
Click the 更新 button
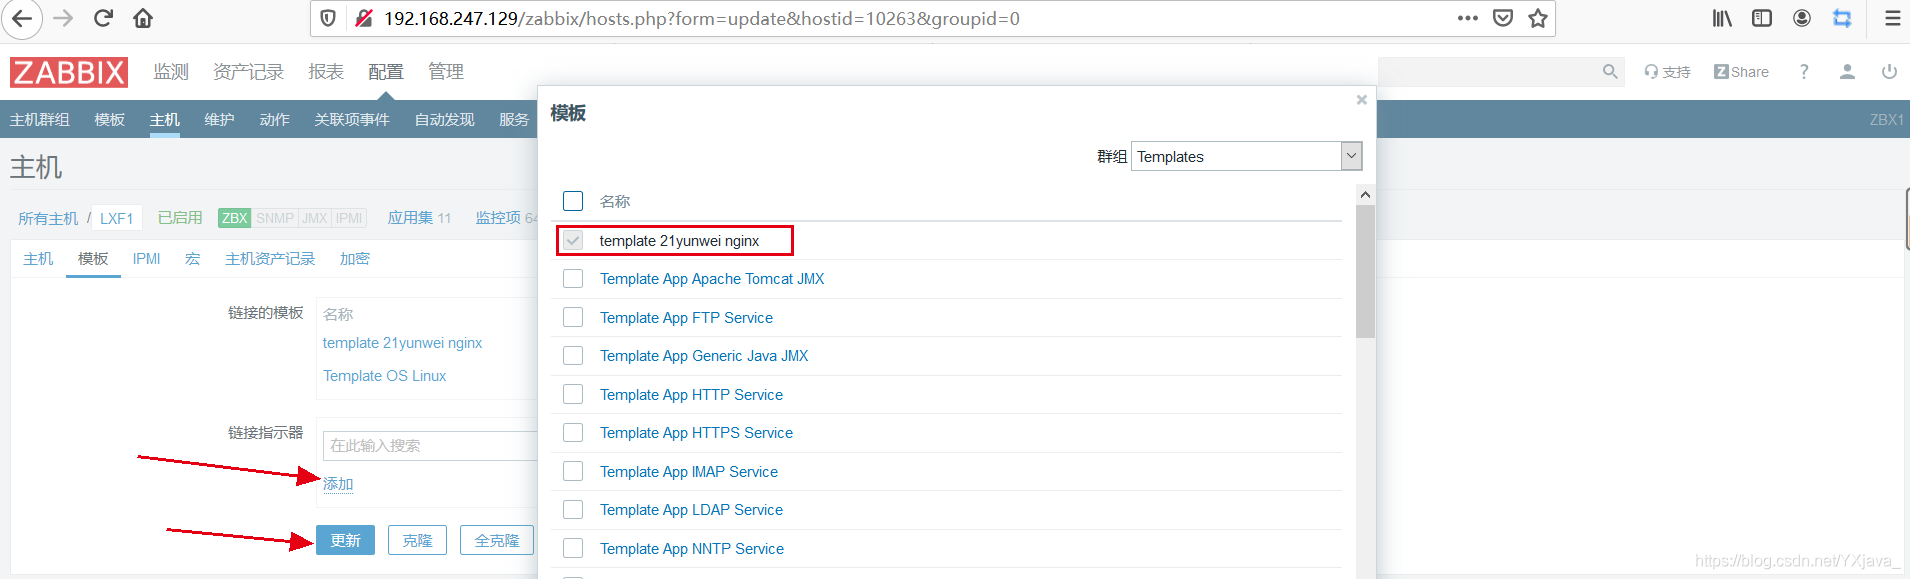click(345, 540)
